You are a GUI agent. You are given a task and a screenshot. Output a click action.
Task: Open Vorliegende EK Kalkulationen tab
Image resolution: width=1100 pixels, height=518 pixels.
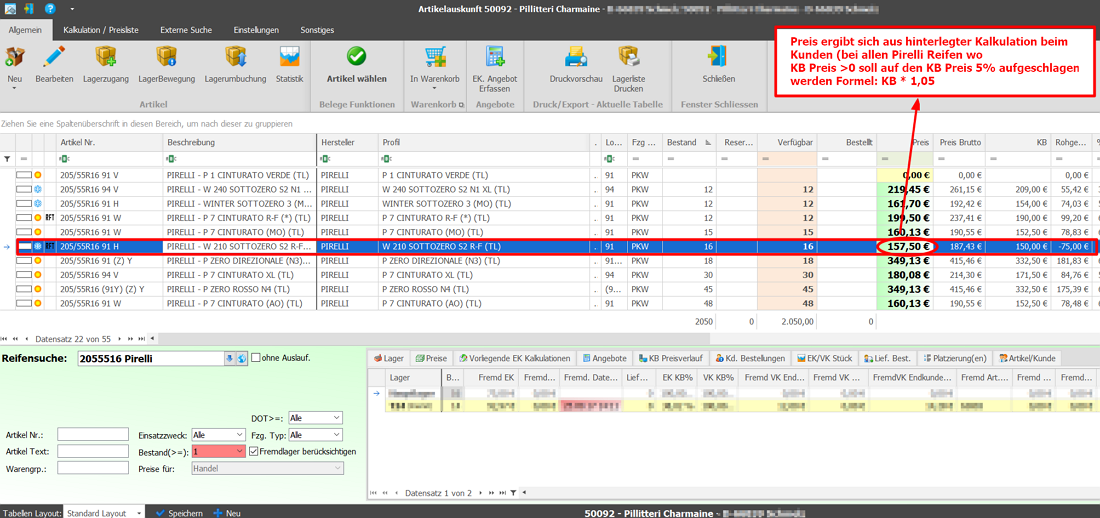pyautogui.click(x=514, y=358)
